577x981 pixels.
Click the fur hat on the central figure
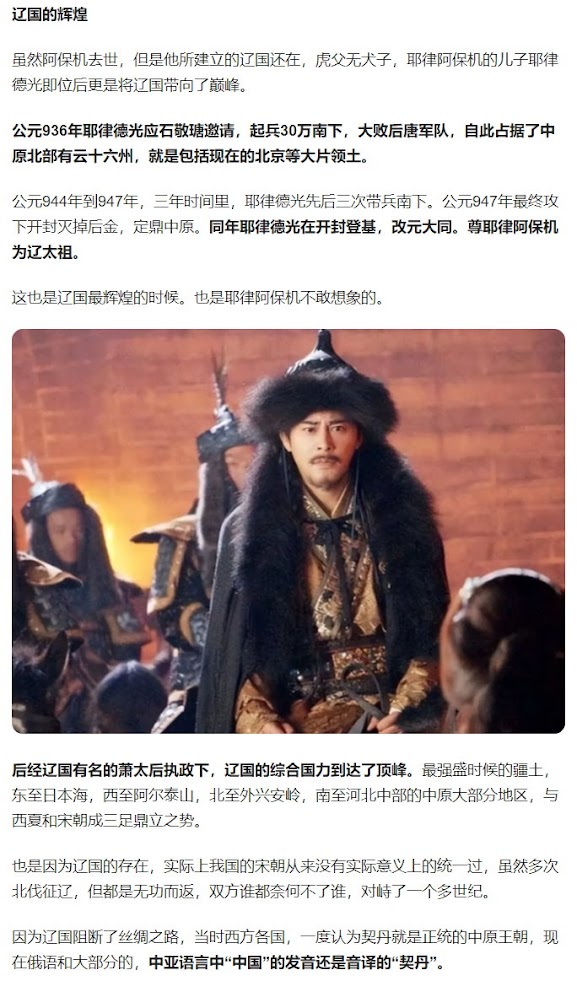tap(320, 388)
